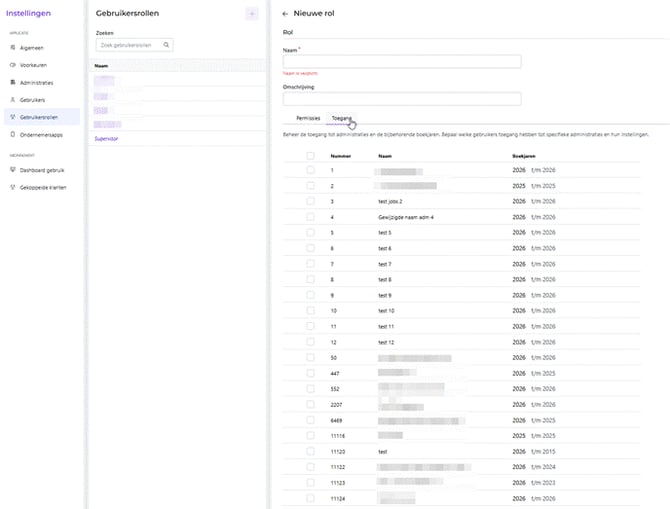The height and width of the screenshot is (509, 670).
Task: Switch to the Permissies tab
Action: tap(308, 118)
